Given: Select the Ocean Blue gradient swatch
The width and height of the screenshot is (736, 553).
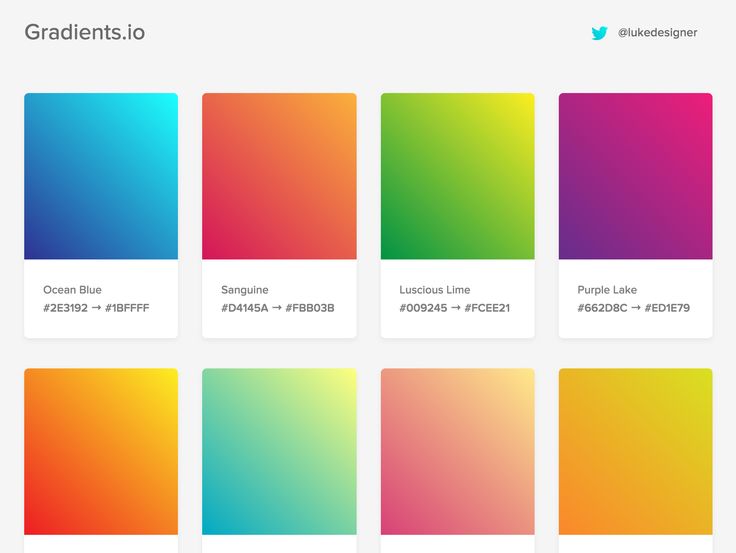Looking at the screenshot, I should pyautogui.click(x=101, y=176).
